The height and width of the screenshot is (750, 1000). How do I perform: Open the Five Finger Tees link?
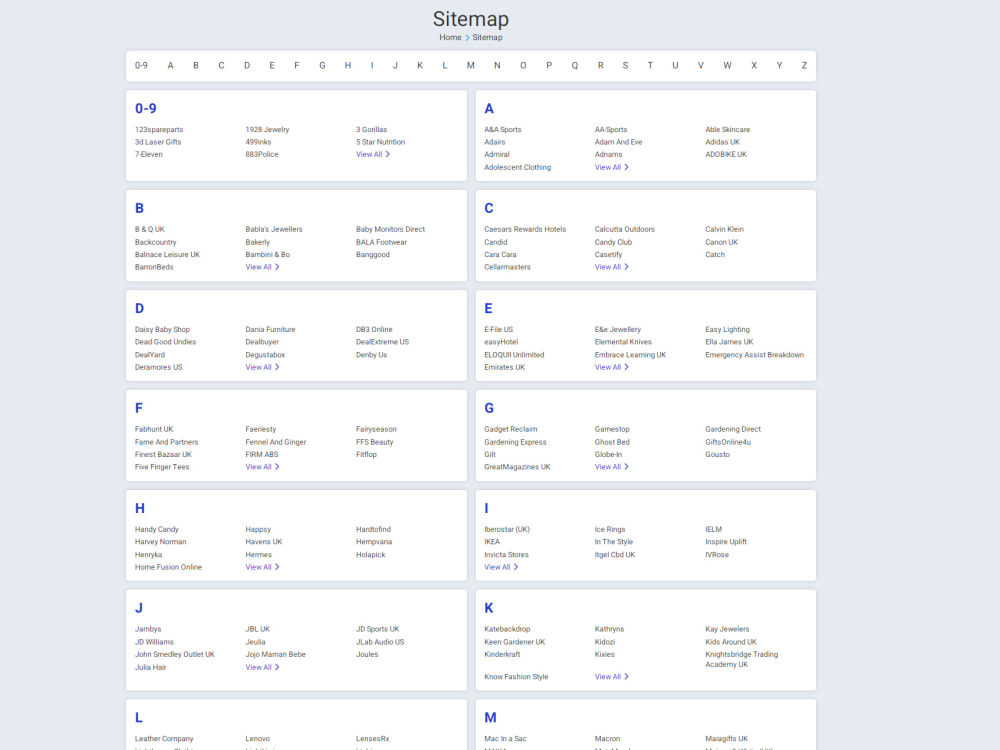(162, 467)
